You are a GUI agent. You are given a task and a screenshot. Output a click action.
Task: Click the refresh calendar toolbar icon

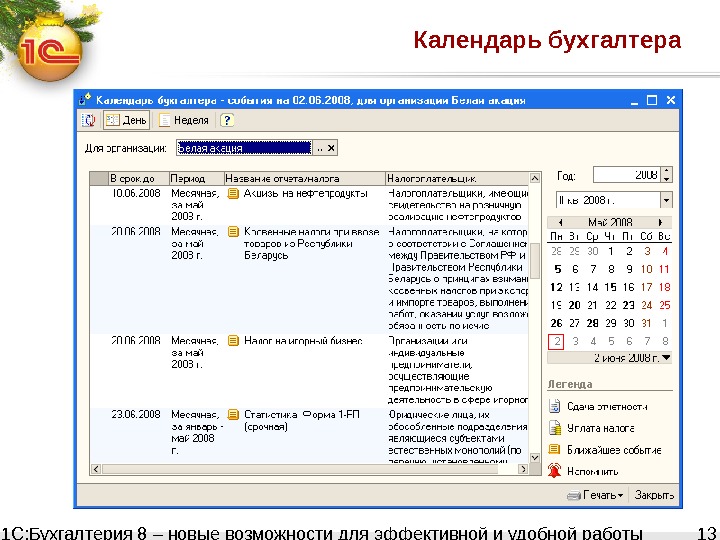[88, 120]
